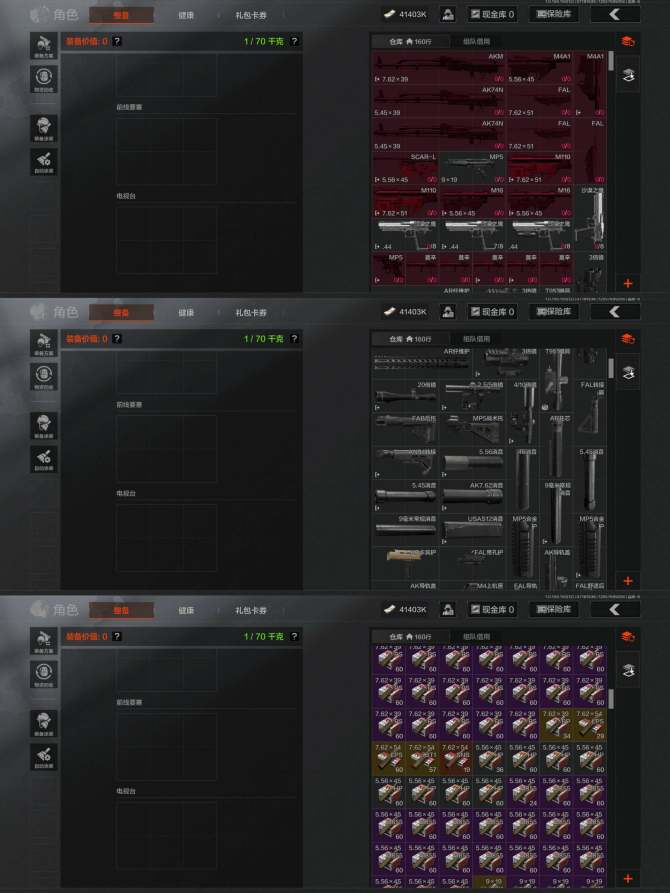Viewport: 670px width, 893px height.
Task: Open 健康 tab in top screenshot
Action: coord(186,15)
